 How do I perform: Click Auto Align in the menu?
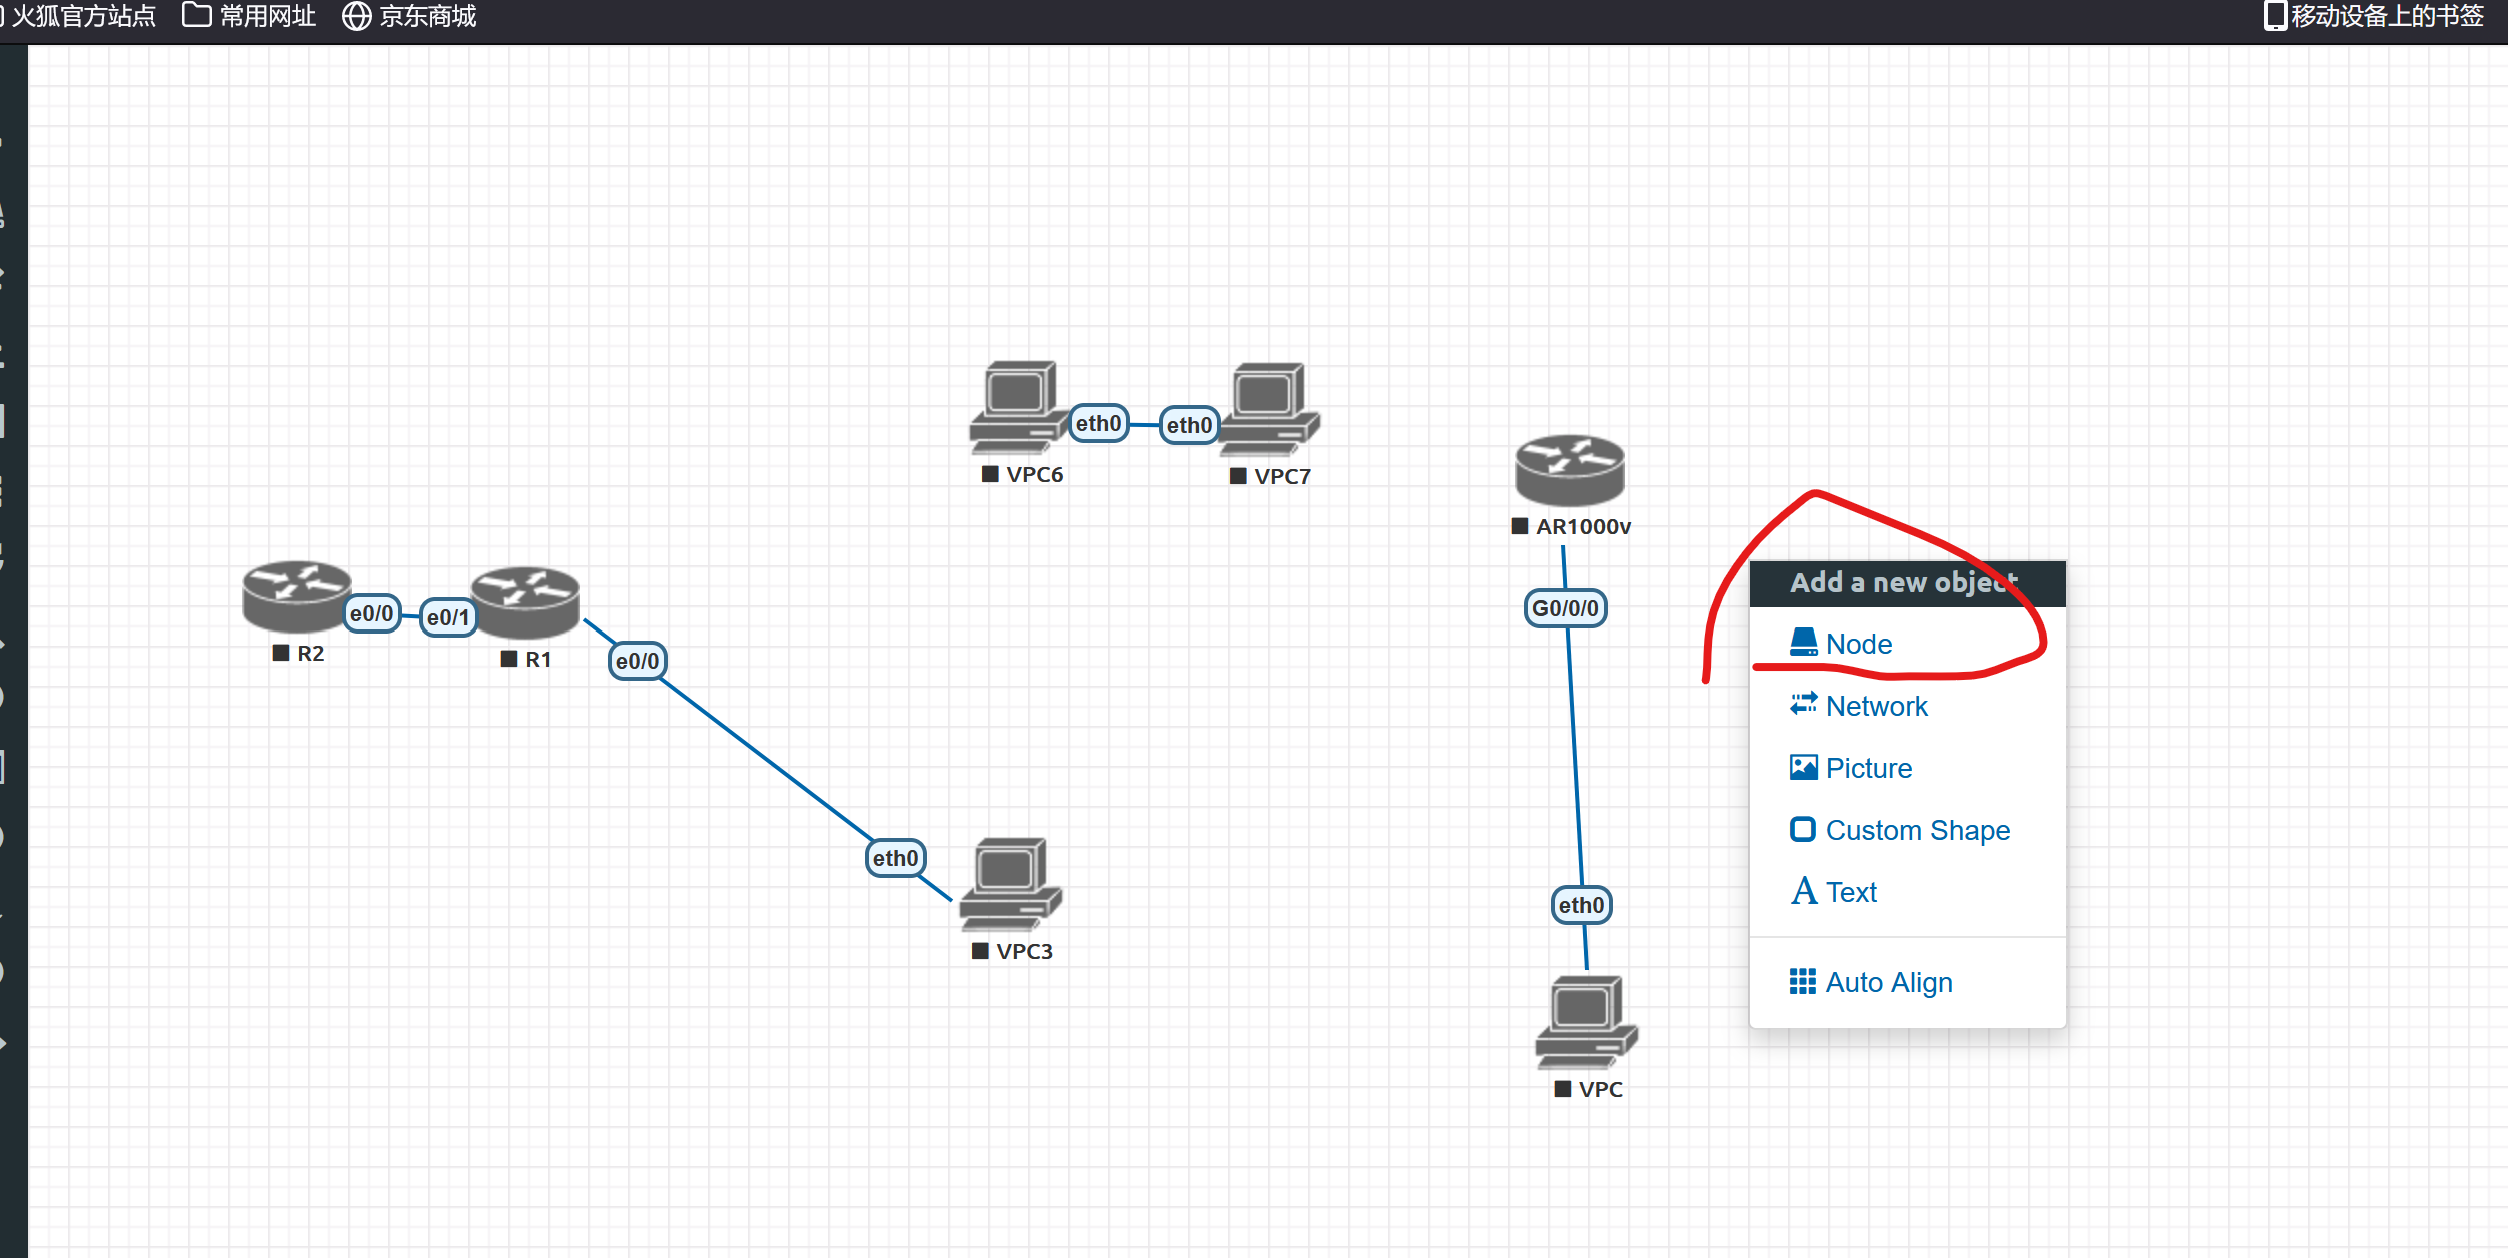[1888, 982]
